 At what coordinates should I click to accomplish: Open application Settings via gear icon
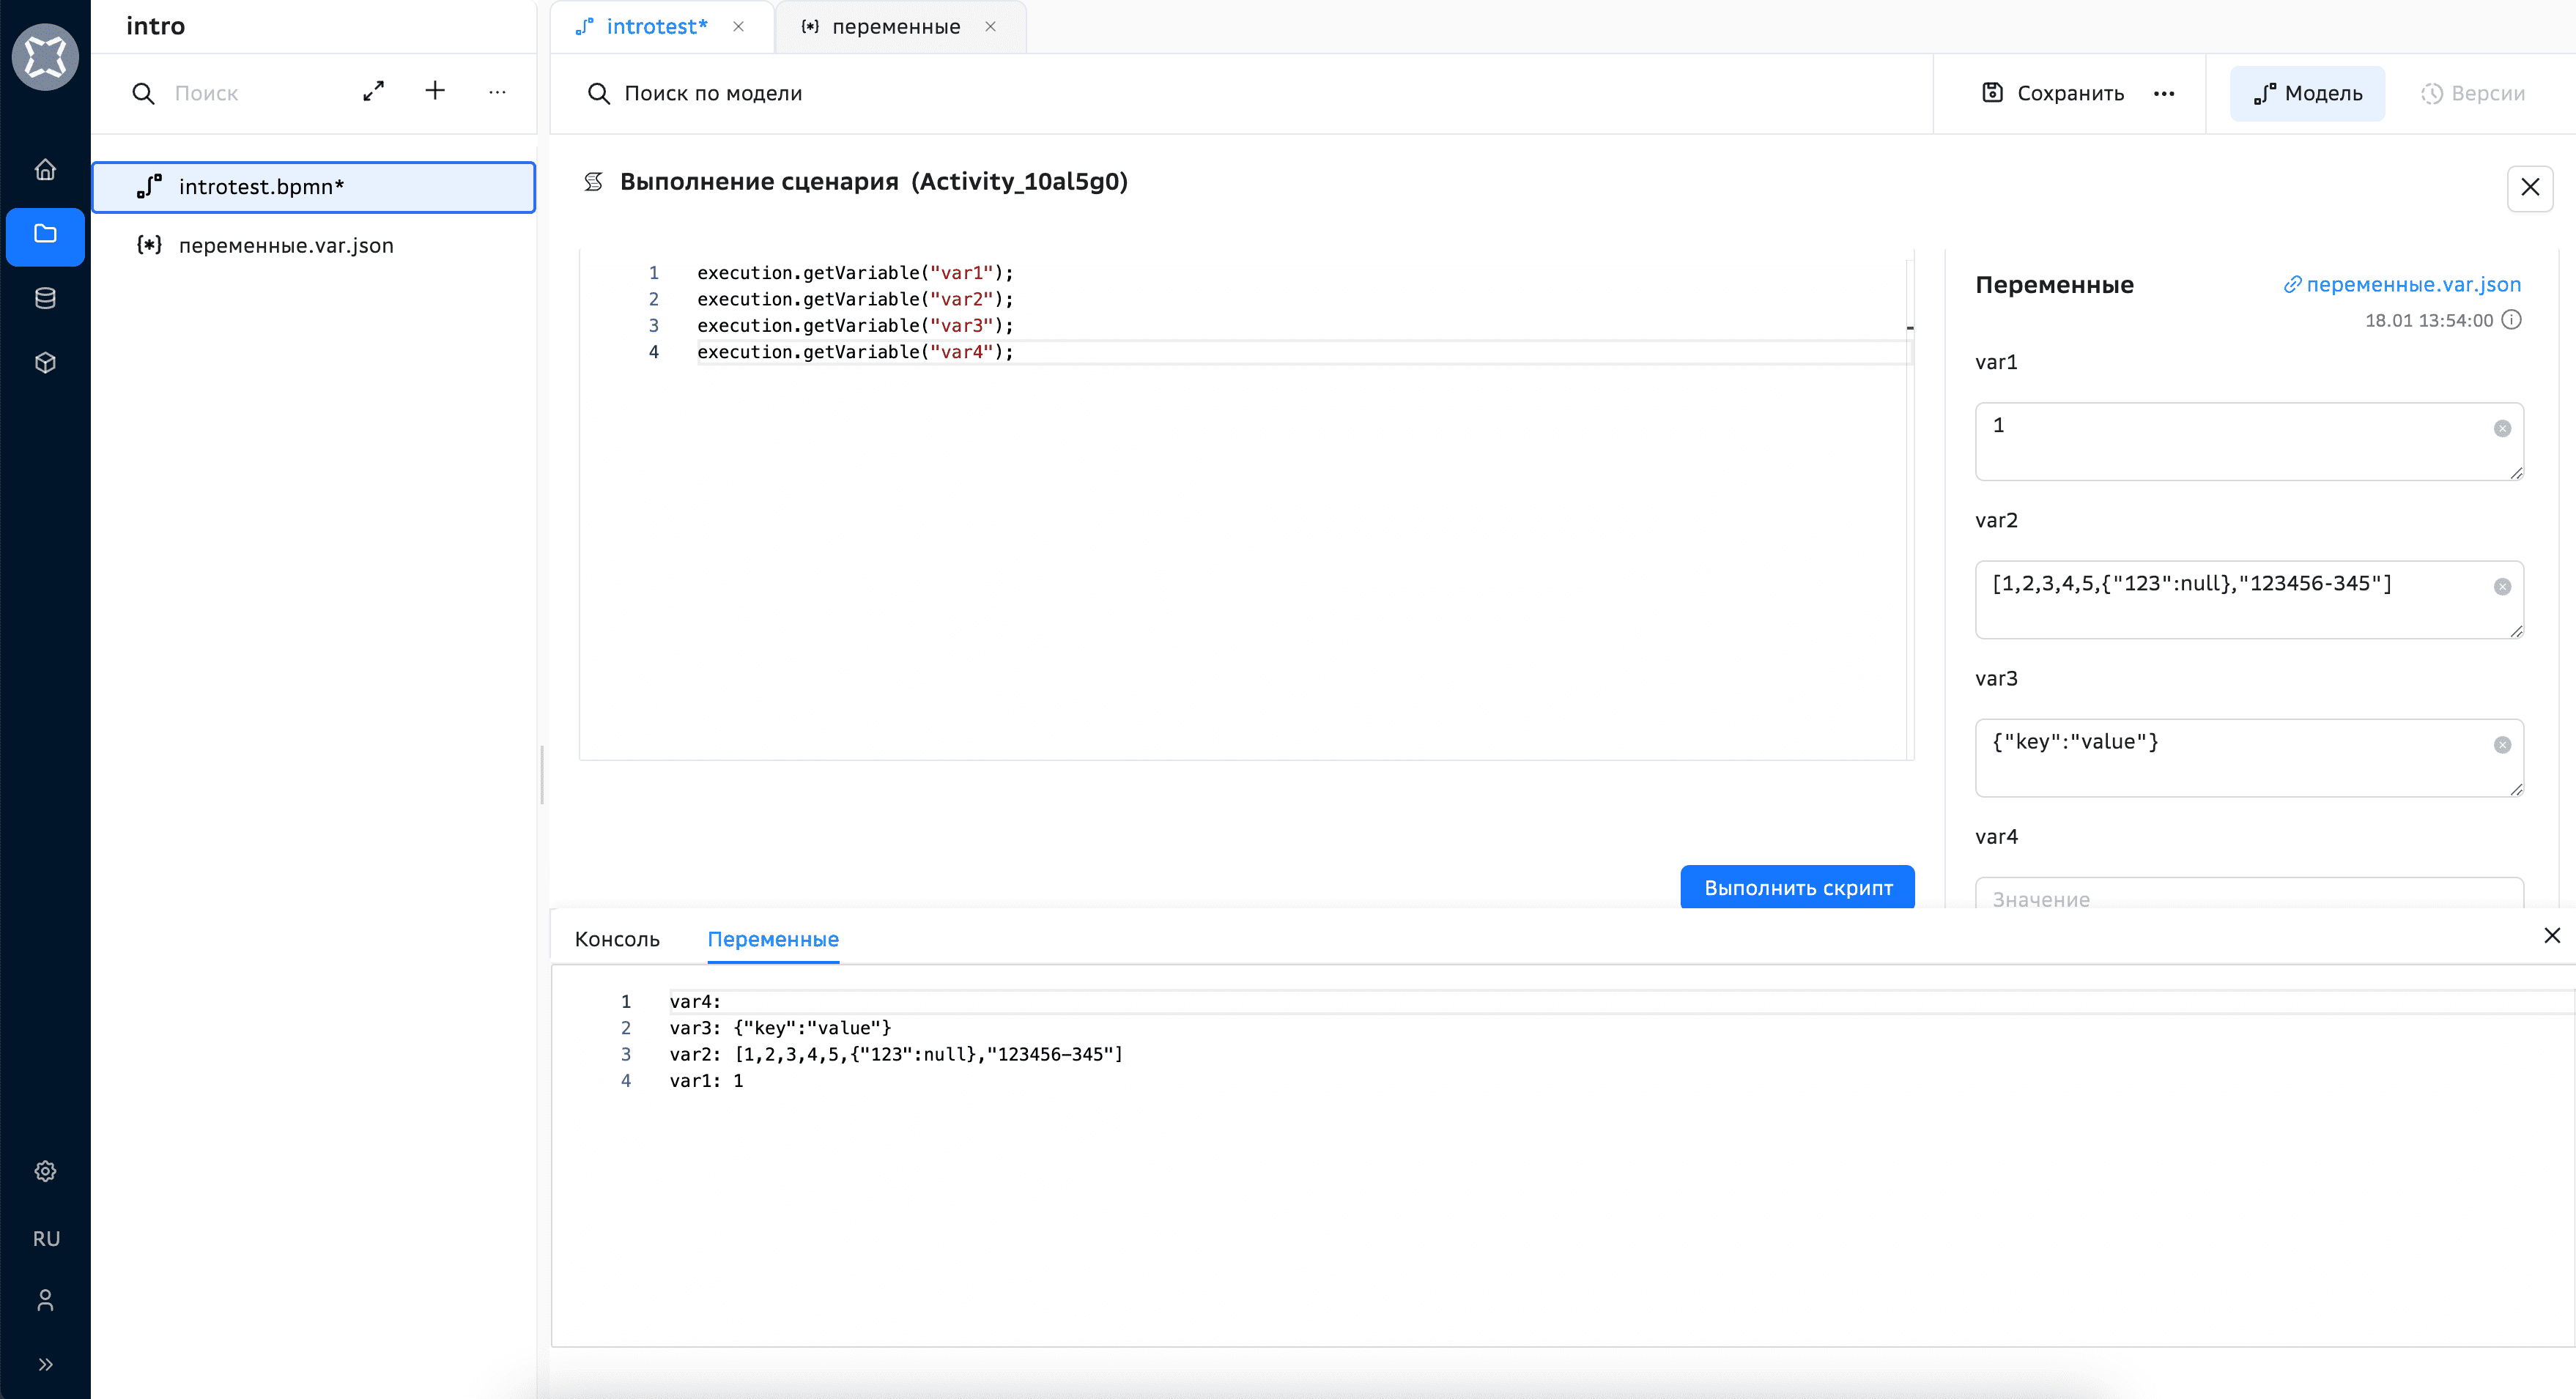click(x=45, y=1171)
